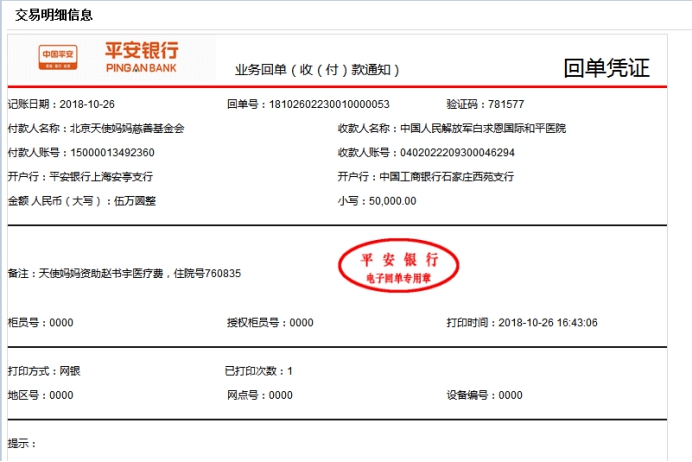Select payer name 北京天使妈妈慈善基金会
This screenshot has width=692, height=462.
coord(127,128)
